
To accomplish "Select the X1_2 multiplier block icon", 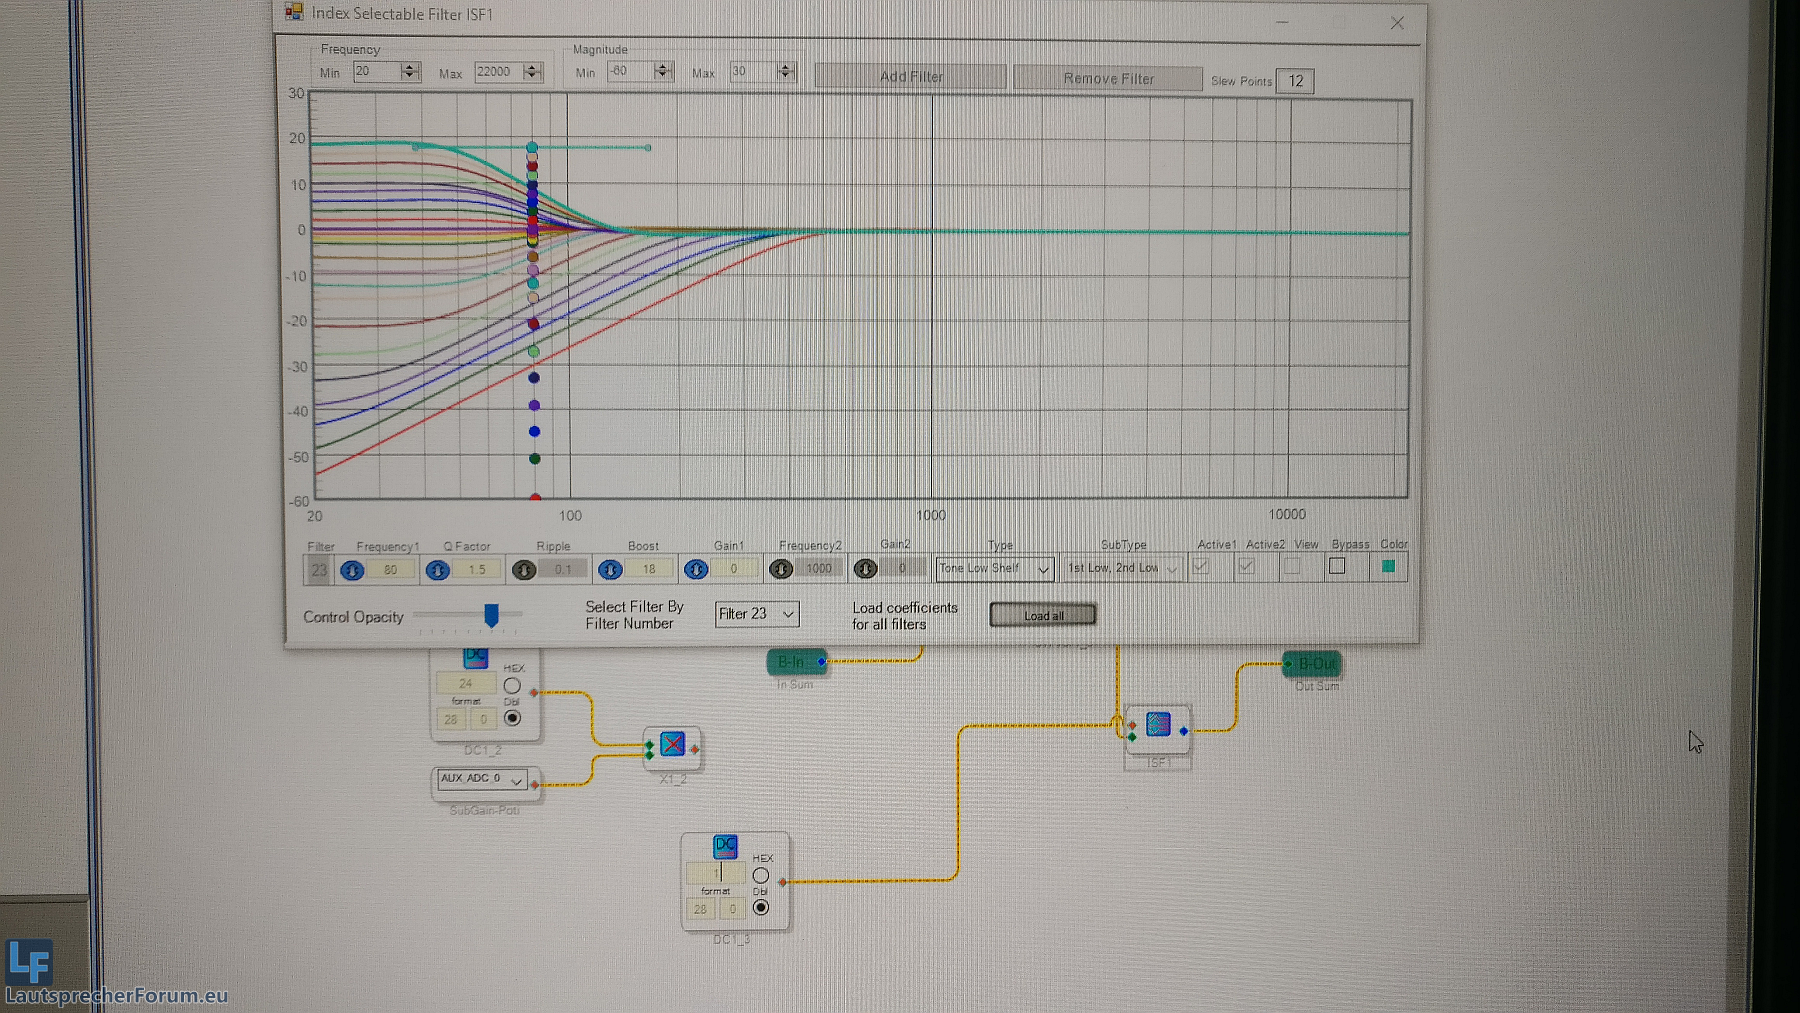I will (x=672, y=745).
